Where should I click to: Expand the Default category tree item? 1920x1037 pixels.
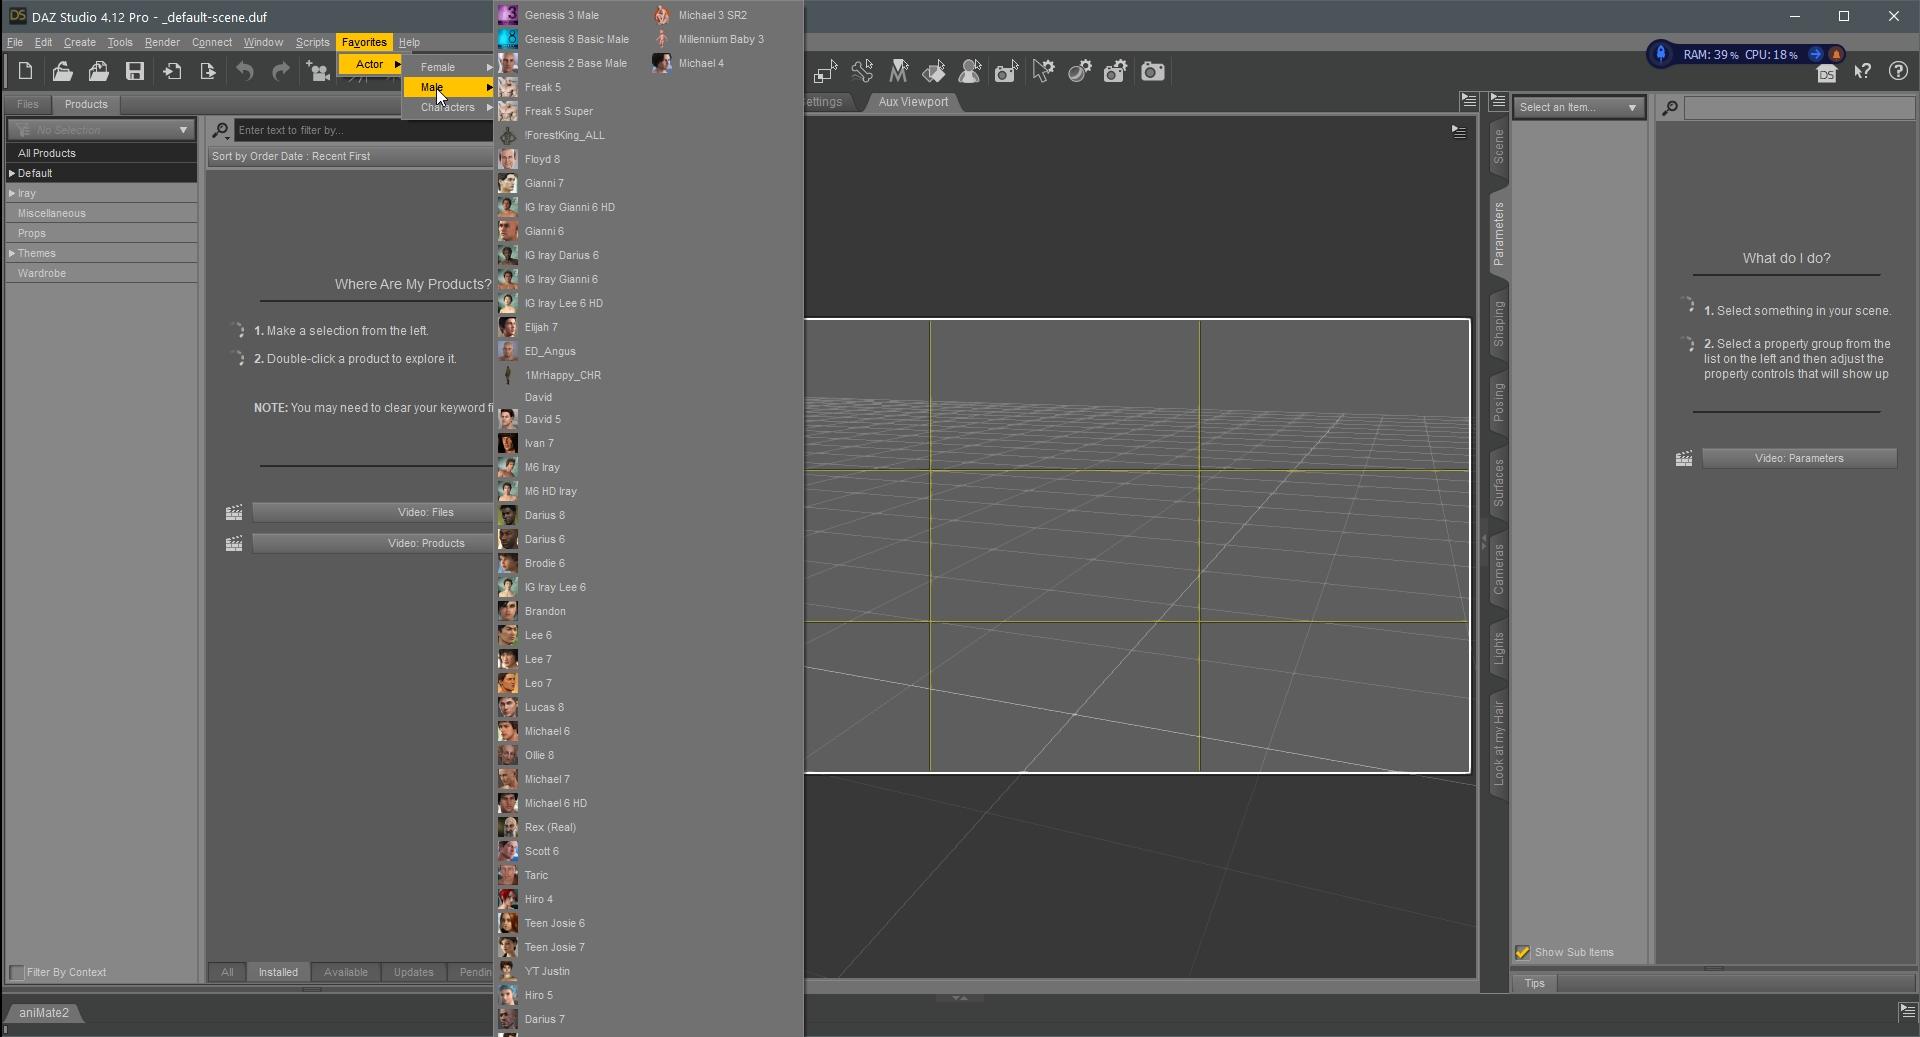click(x=12, y=173)
